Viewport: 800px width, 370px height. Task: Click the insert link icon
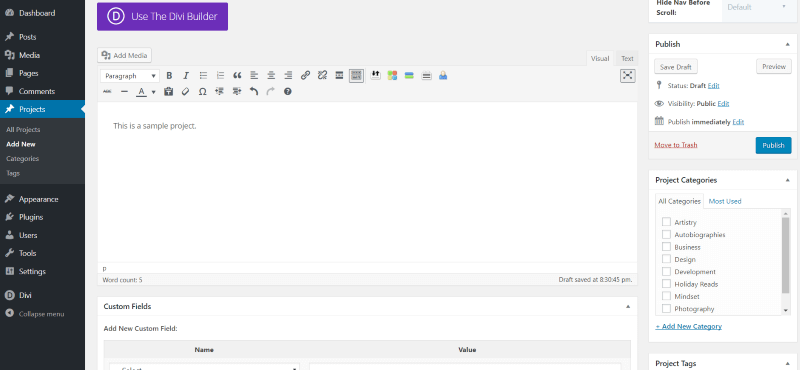pos(305,76)
